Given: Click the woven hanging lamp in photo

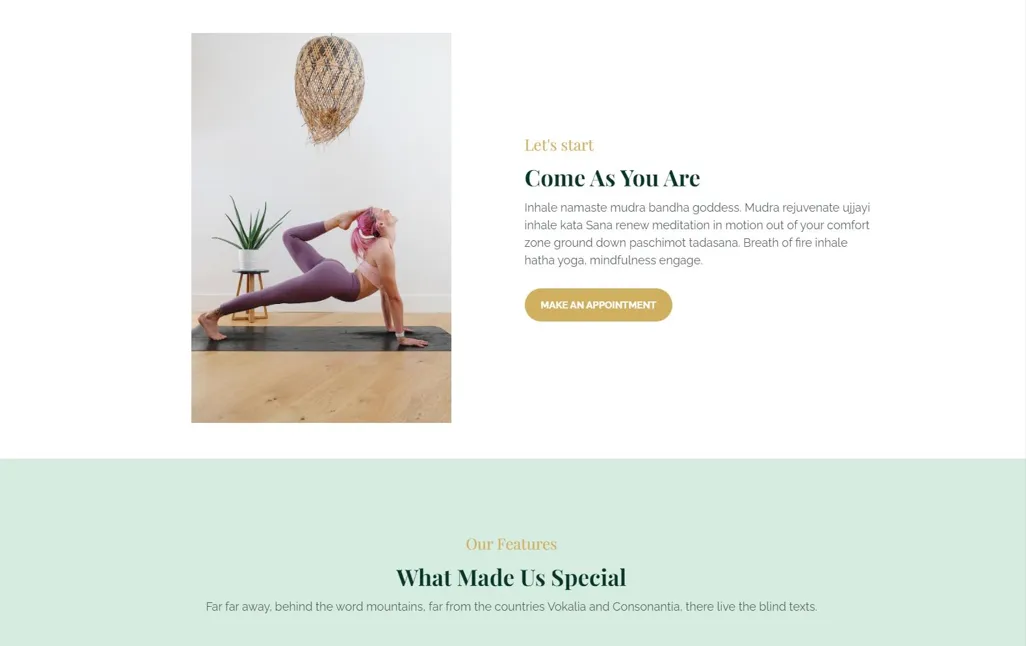Looking at the screenshot, I should point(329,88).
